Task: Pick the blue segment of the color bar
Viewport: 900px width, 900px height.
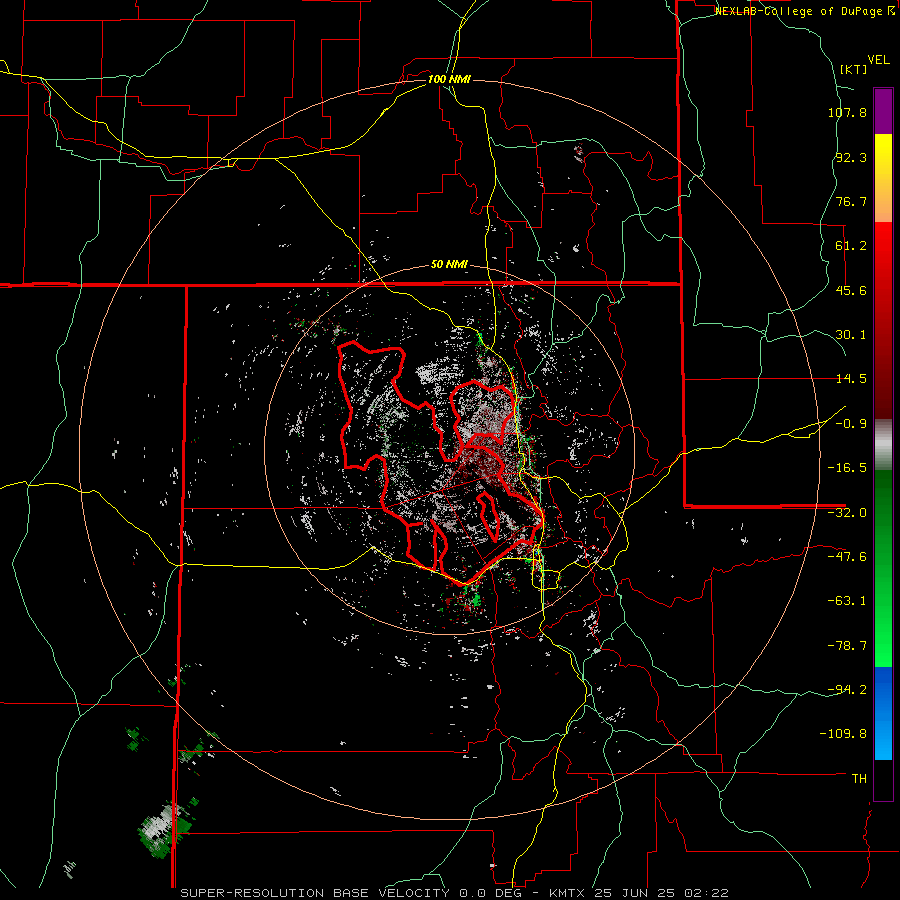Action: coord(883,713)
